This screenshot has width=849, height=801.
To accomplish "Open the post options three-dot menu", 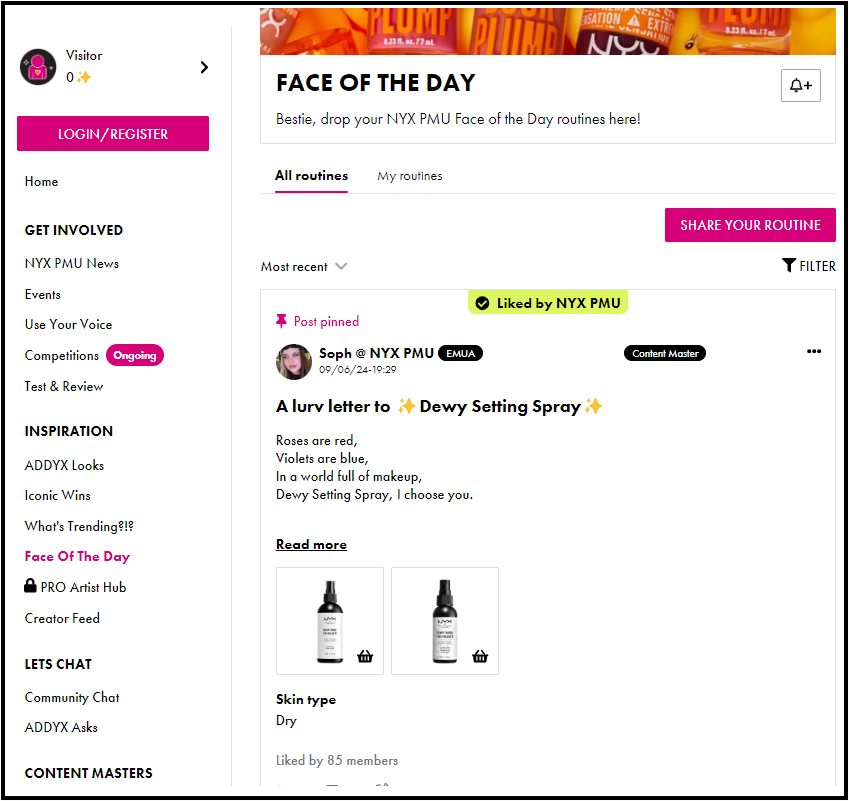I will pos(814,352).
